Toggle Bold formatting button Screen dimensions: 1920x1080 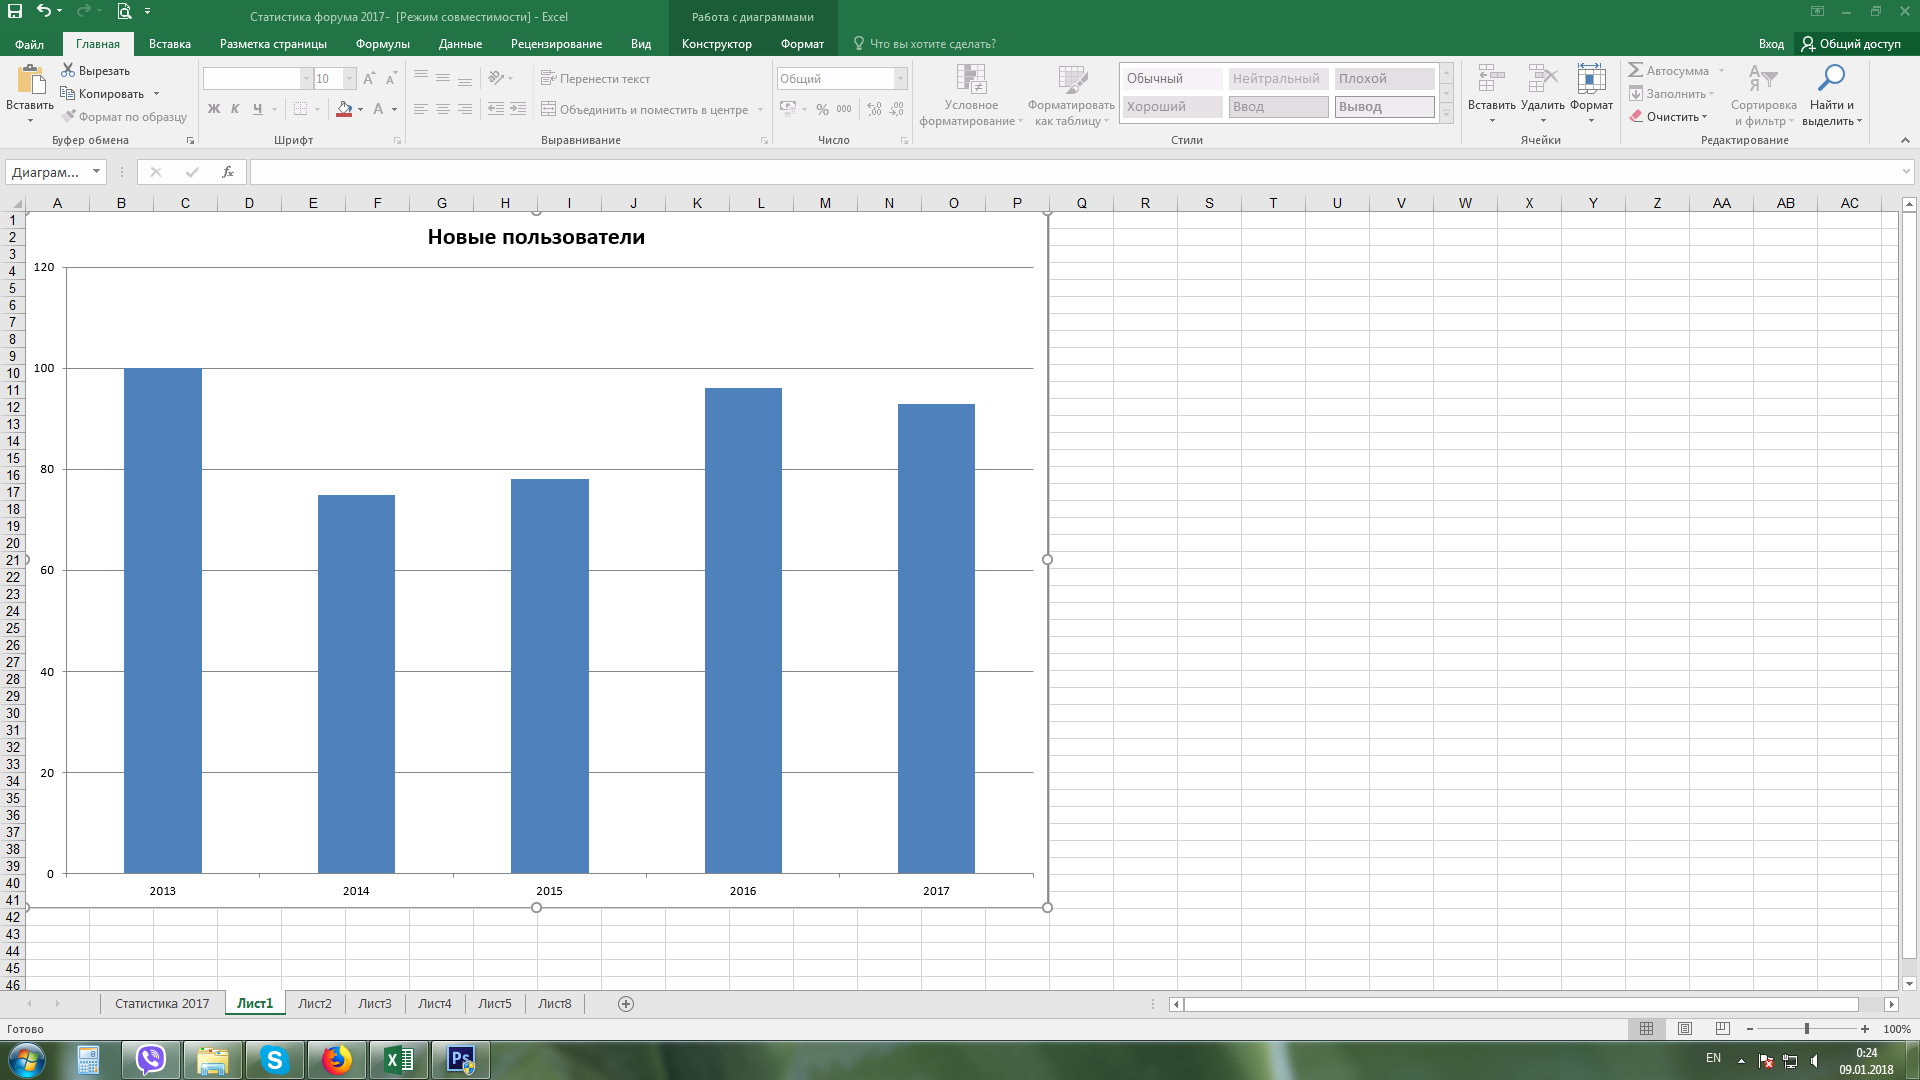(214, 109)
